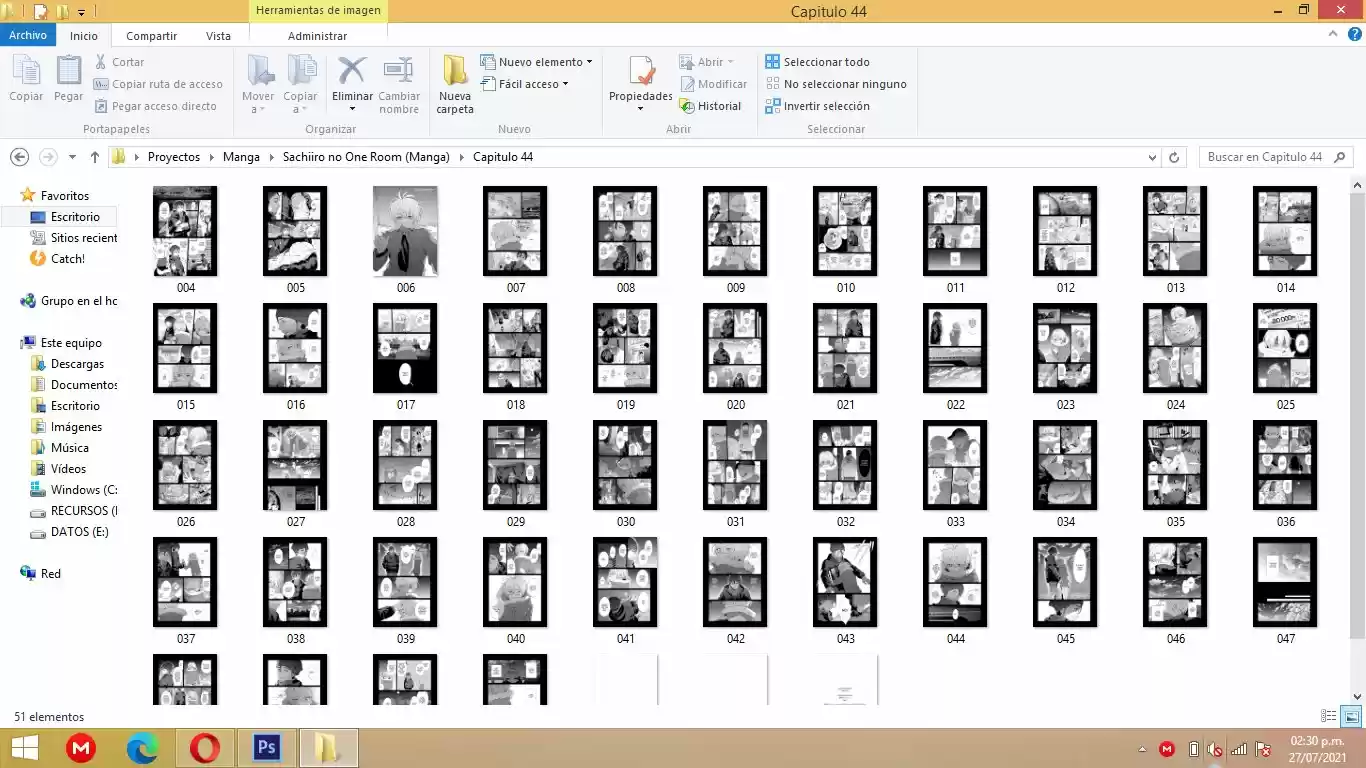Go back with the back arrow button
This screenshot has width=1366, height=768.
(19, 157)
